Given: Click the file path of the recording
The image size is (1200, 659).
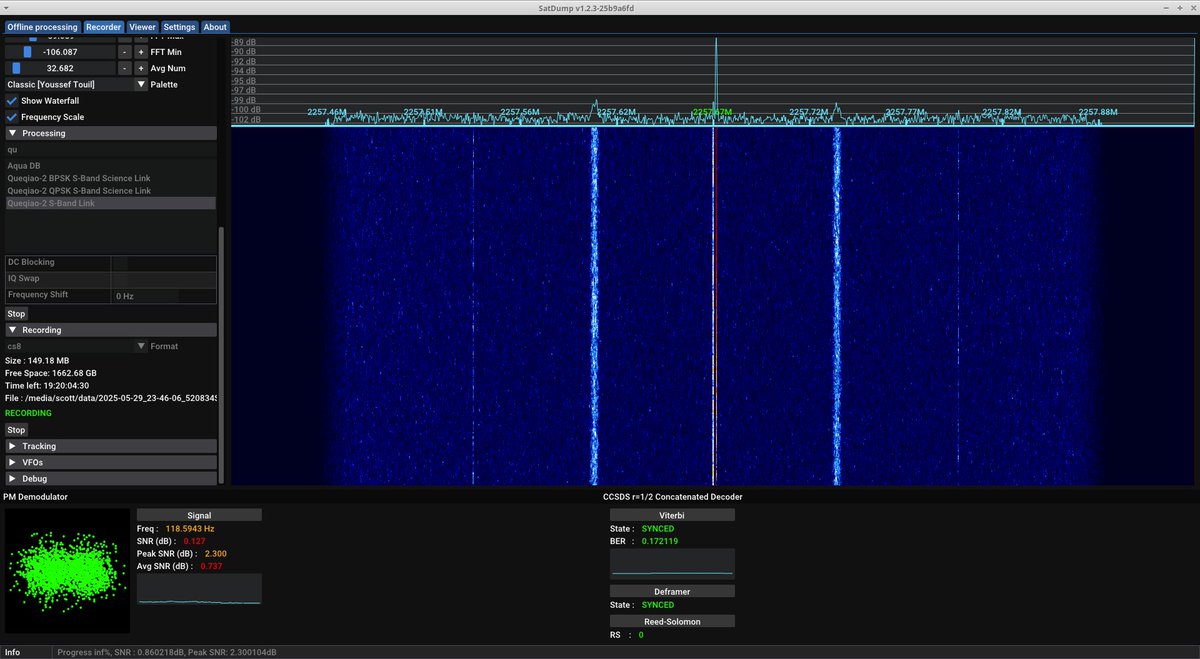Looking at the screenshot, I should coord(112,397).
